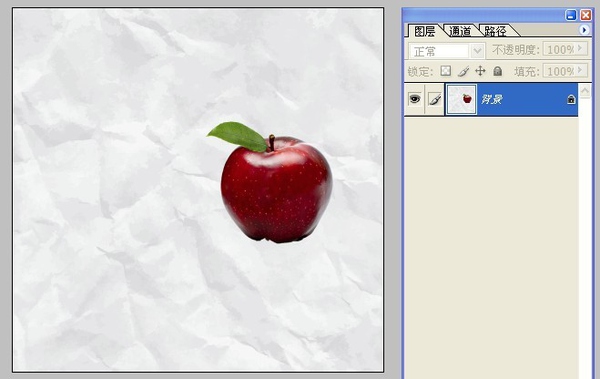Open the 不透明度 100% slider arrow
The width and height of the screenshot is (600, 379).
pos(580,49)
